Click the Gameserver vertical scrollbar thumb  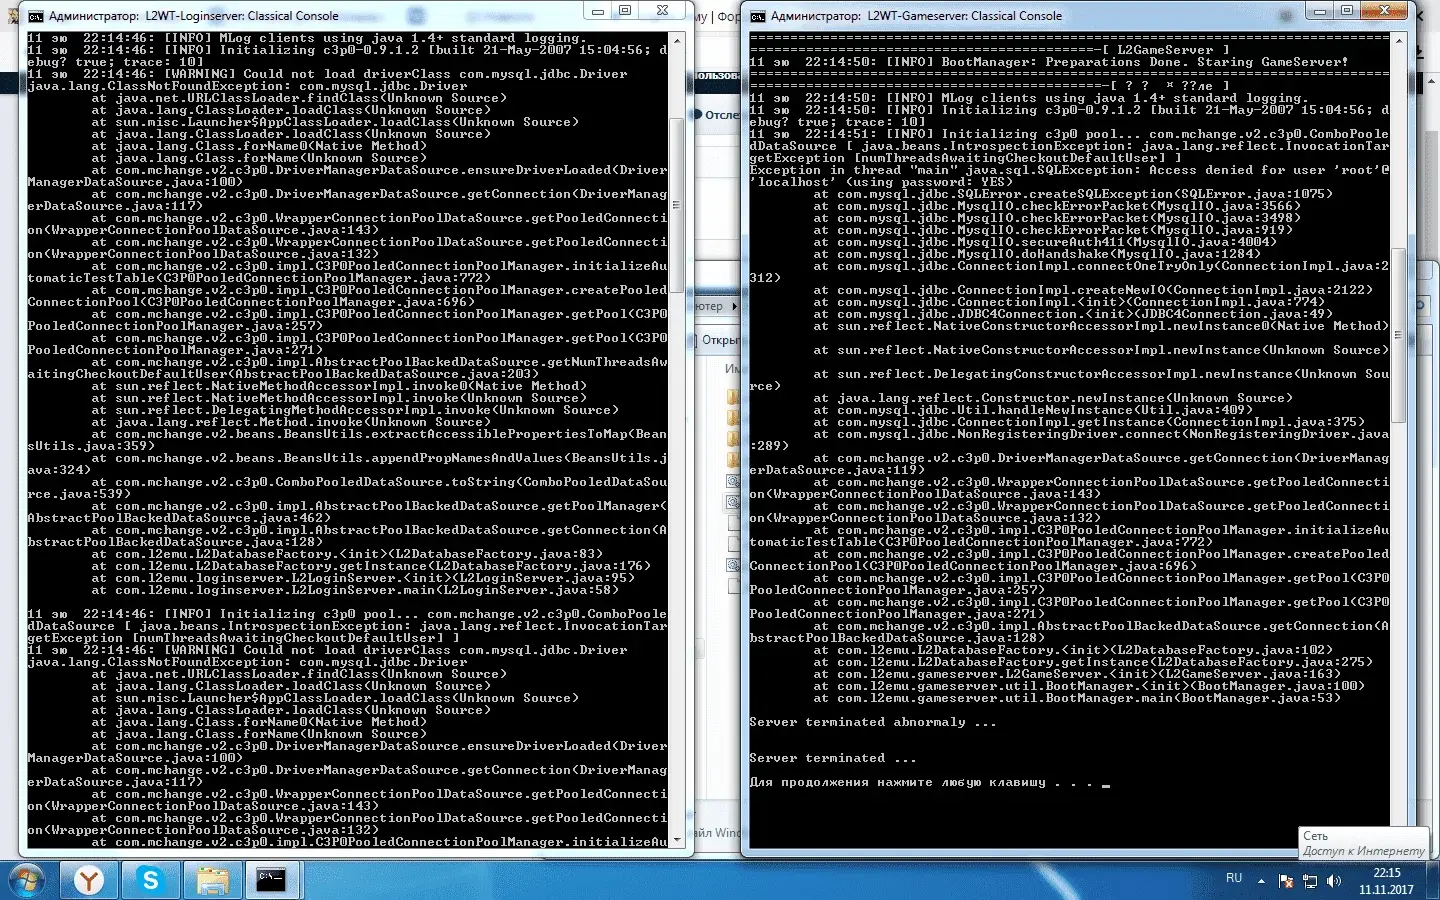point(1399,335)
